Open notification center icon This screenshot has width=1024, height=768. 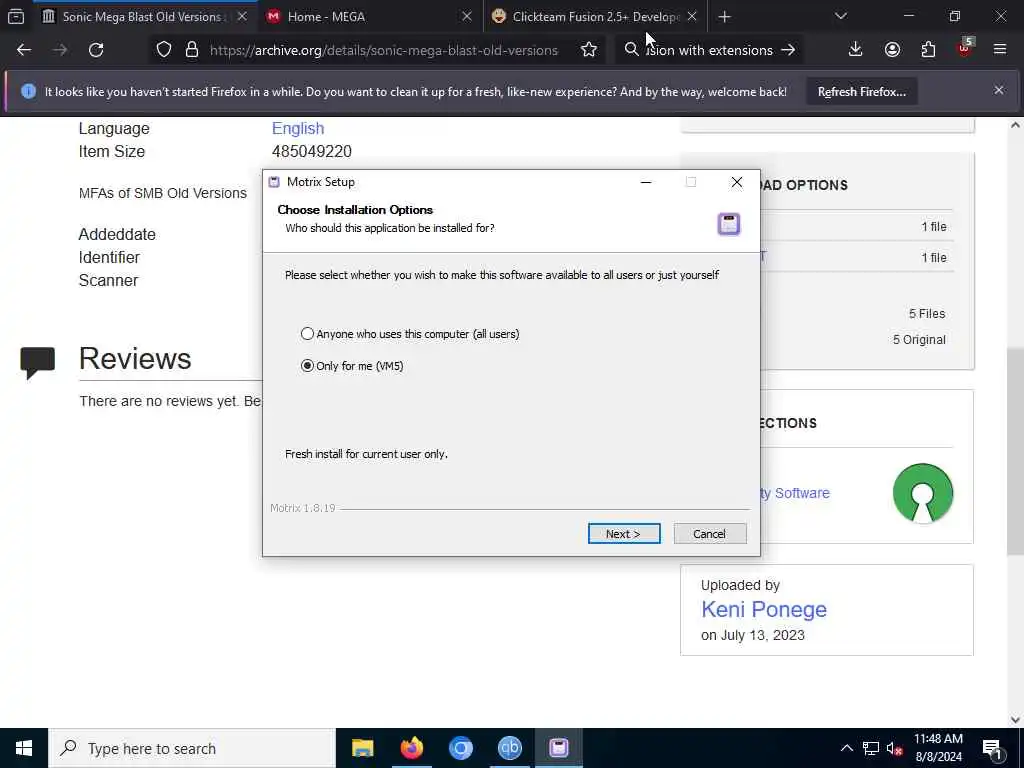(992, 748)
